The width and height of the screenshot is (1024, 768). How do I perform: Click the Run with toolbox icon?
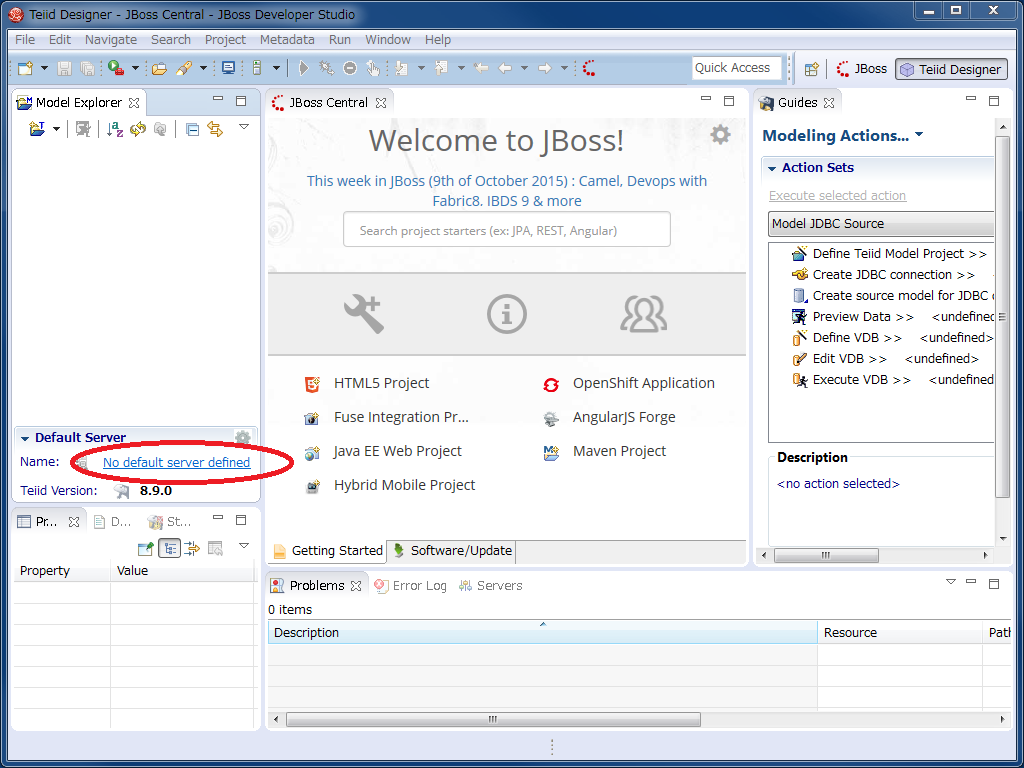(x=116, y=68)
